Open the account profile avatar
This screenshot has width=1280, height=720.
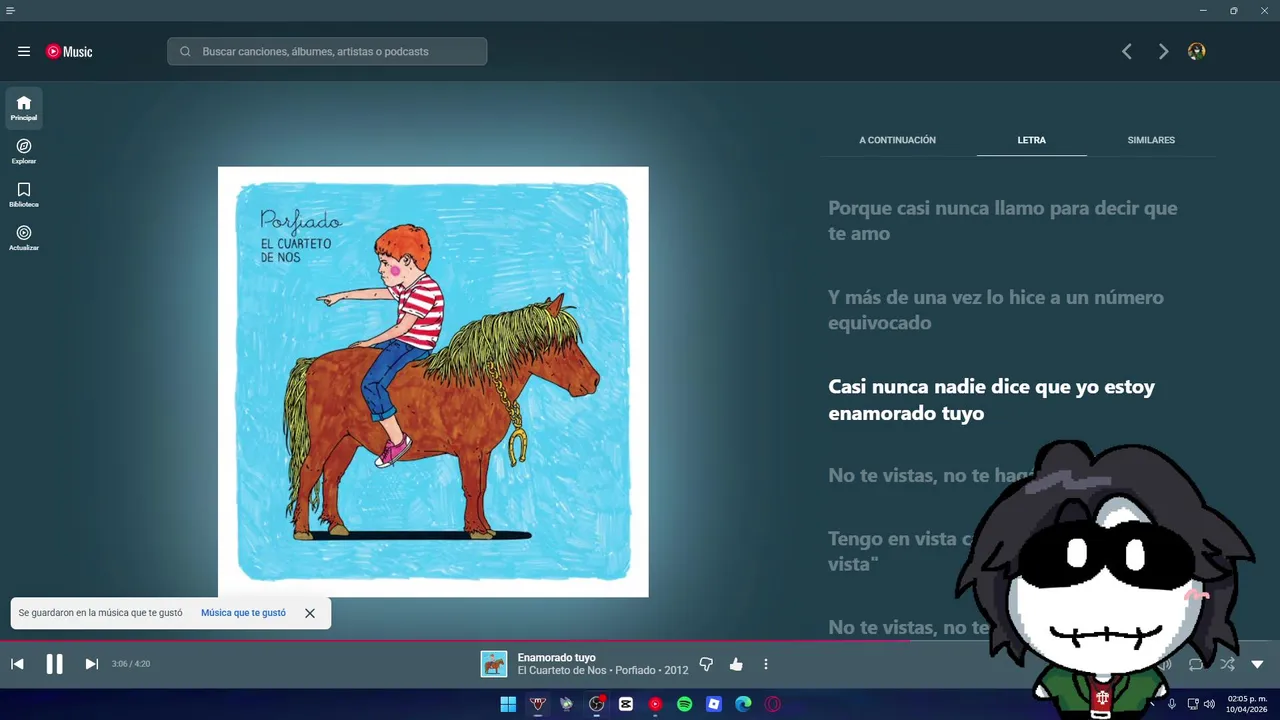click(x=1196, y=51)
